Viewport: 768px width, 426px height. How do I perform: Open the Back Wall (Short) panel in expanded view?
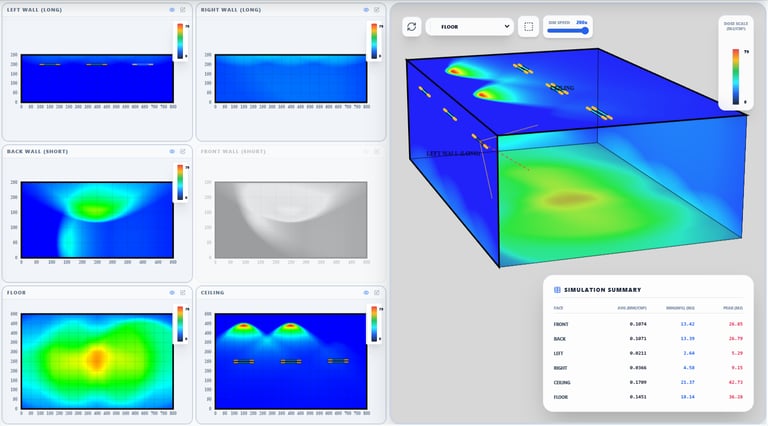(x=183, y=151)
